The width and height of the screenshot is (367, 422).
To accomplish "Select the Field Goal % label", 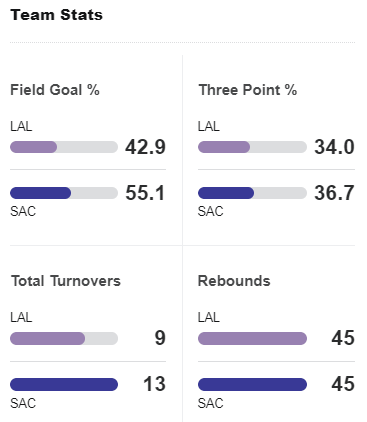I will [x=55, y=90].
